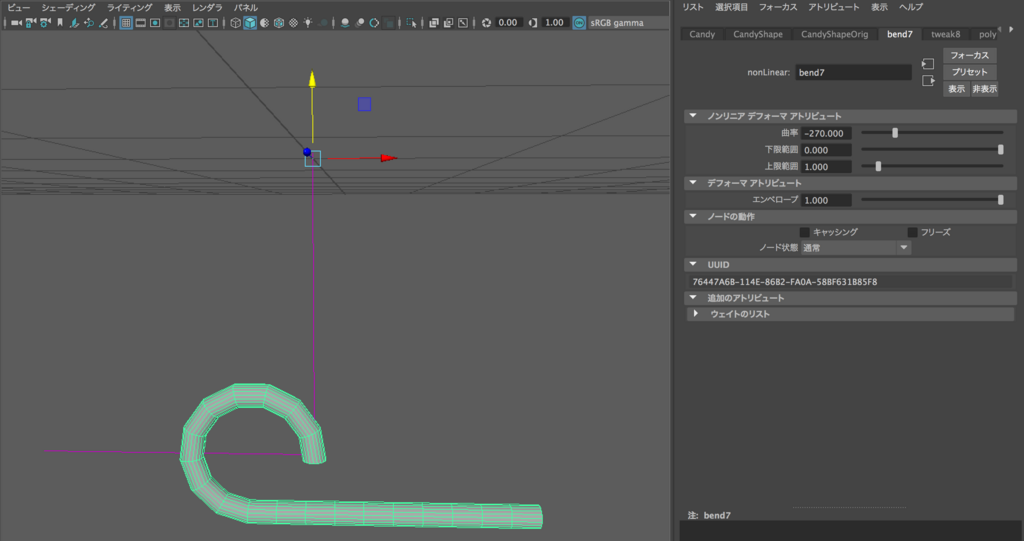1024x541 pixels.
Task: Click the Multisample Anti-aliasing ring icon
Action: [x=374, y=23]
